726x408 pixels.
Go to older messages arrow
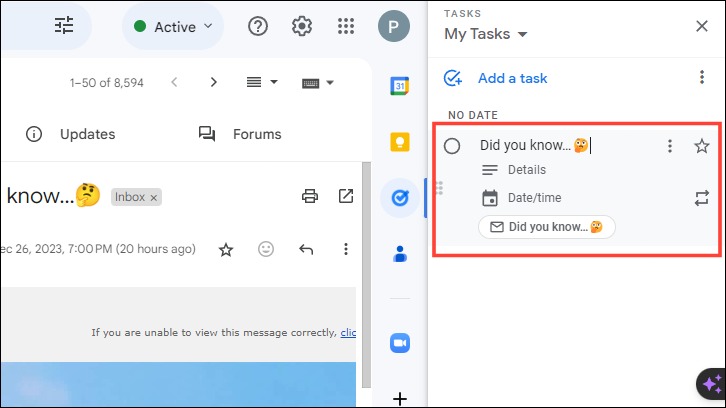[x=213, y=82]
